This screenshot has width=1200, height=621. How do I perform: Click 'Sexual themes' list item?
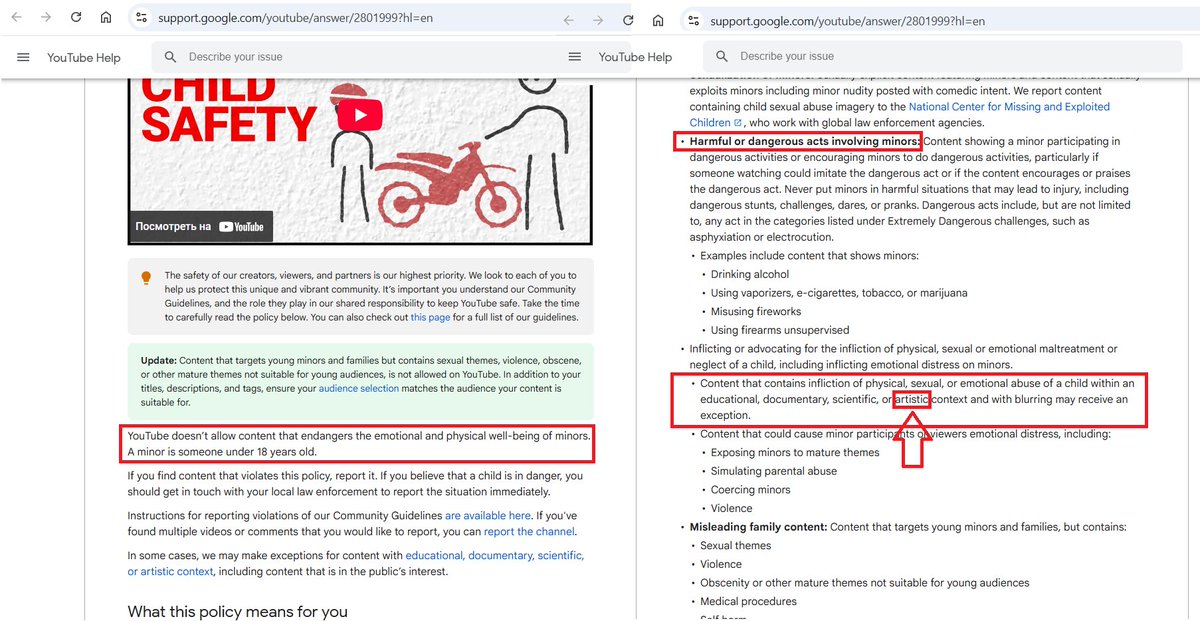point(736,546)
